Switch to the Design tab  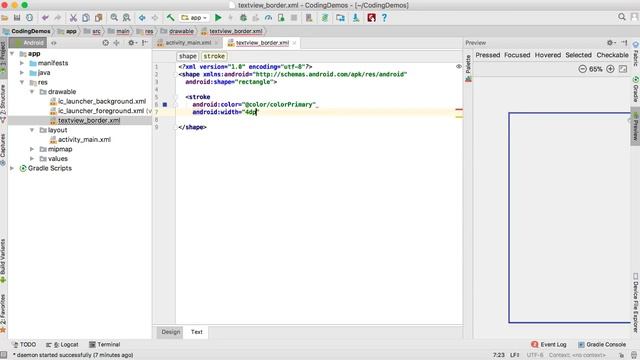point(171,332)
